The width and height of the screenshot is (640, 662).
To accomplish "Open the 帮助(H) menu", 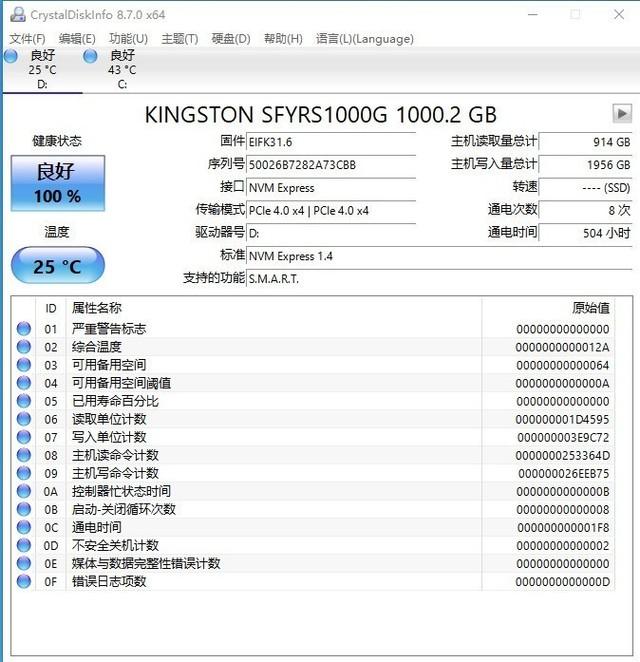I will (283, 39).
